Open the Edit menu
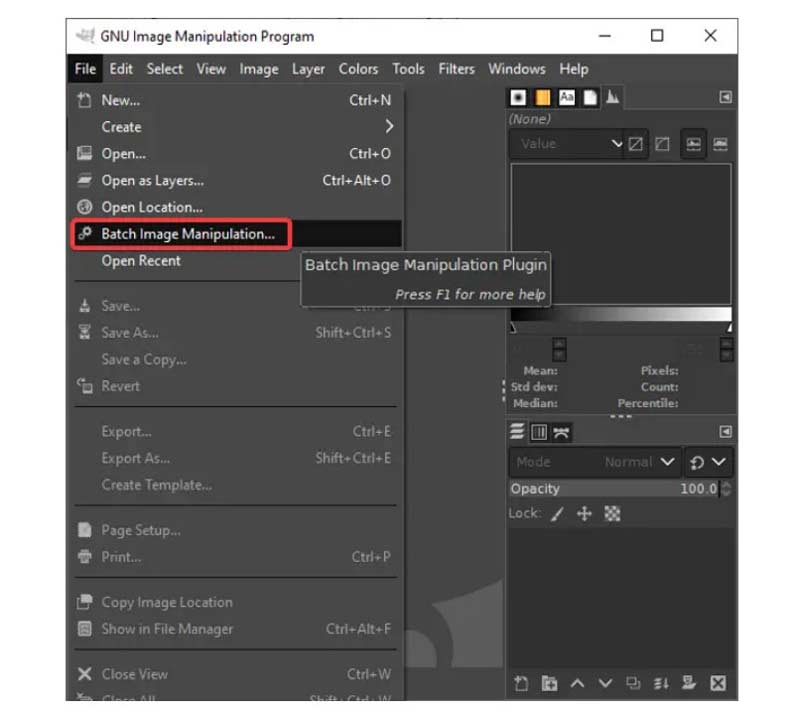 pos(121,69)
